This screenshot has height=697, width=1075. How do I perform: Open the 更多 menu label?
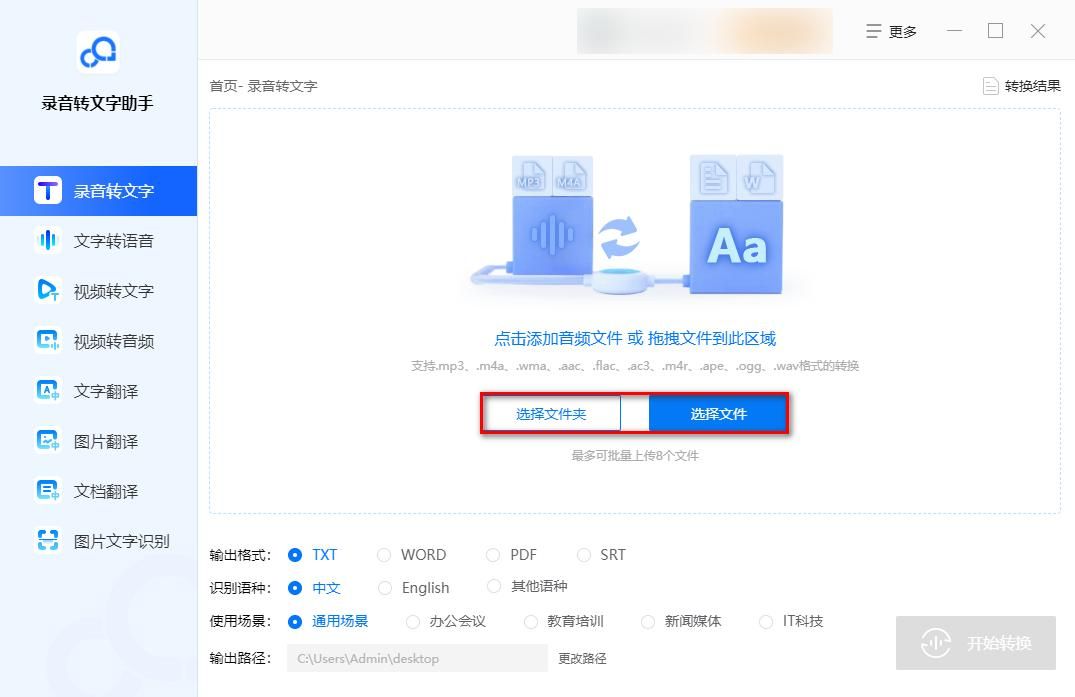tap(902, 32)
